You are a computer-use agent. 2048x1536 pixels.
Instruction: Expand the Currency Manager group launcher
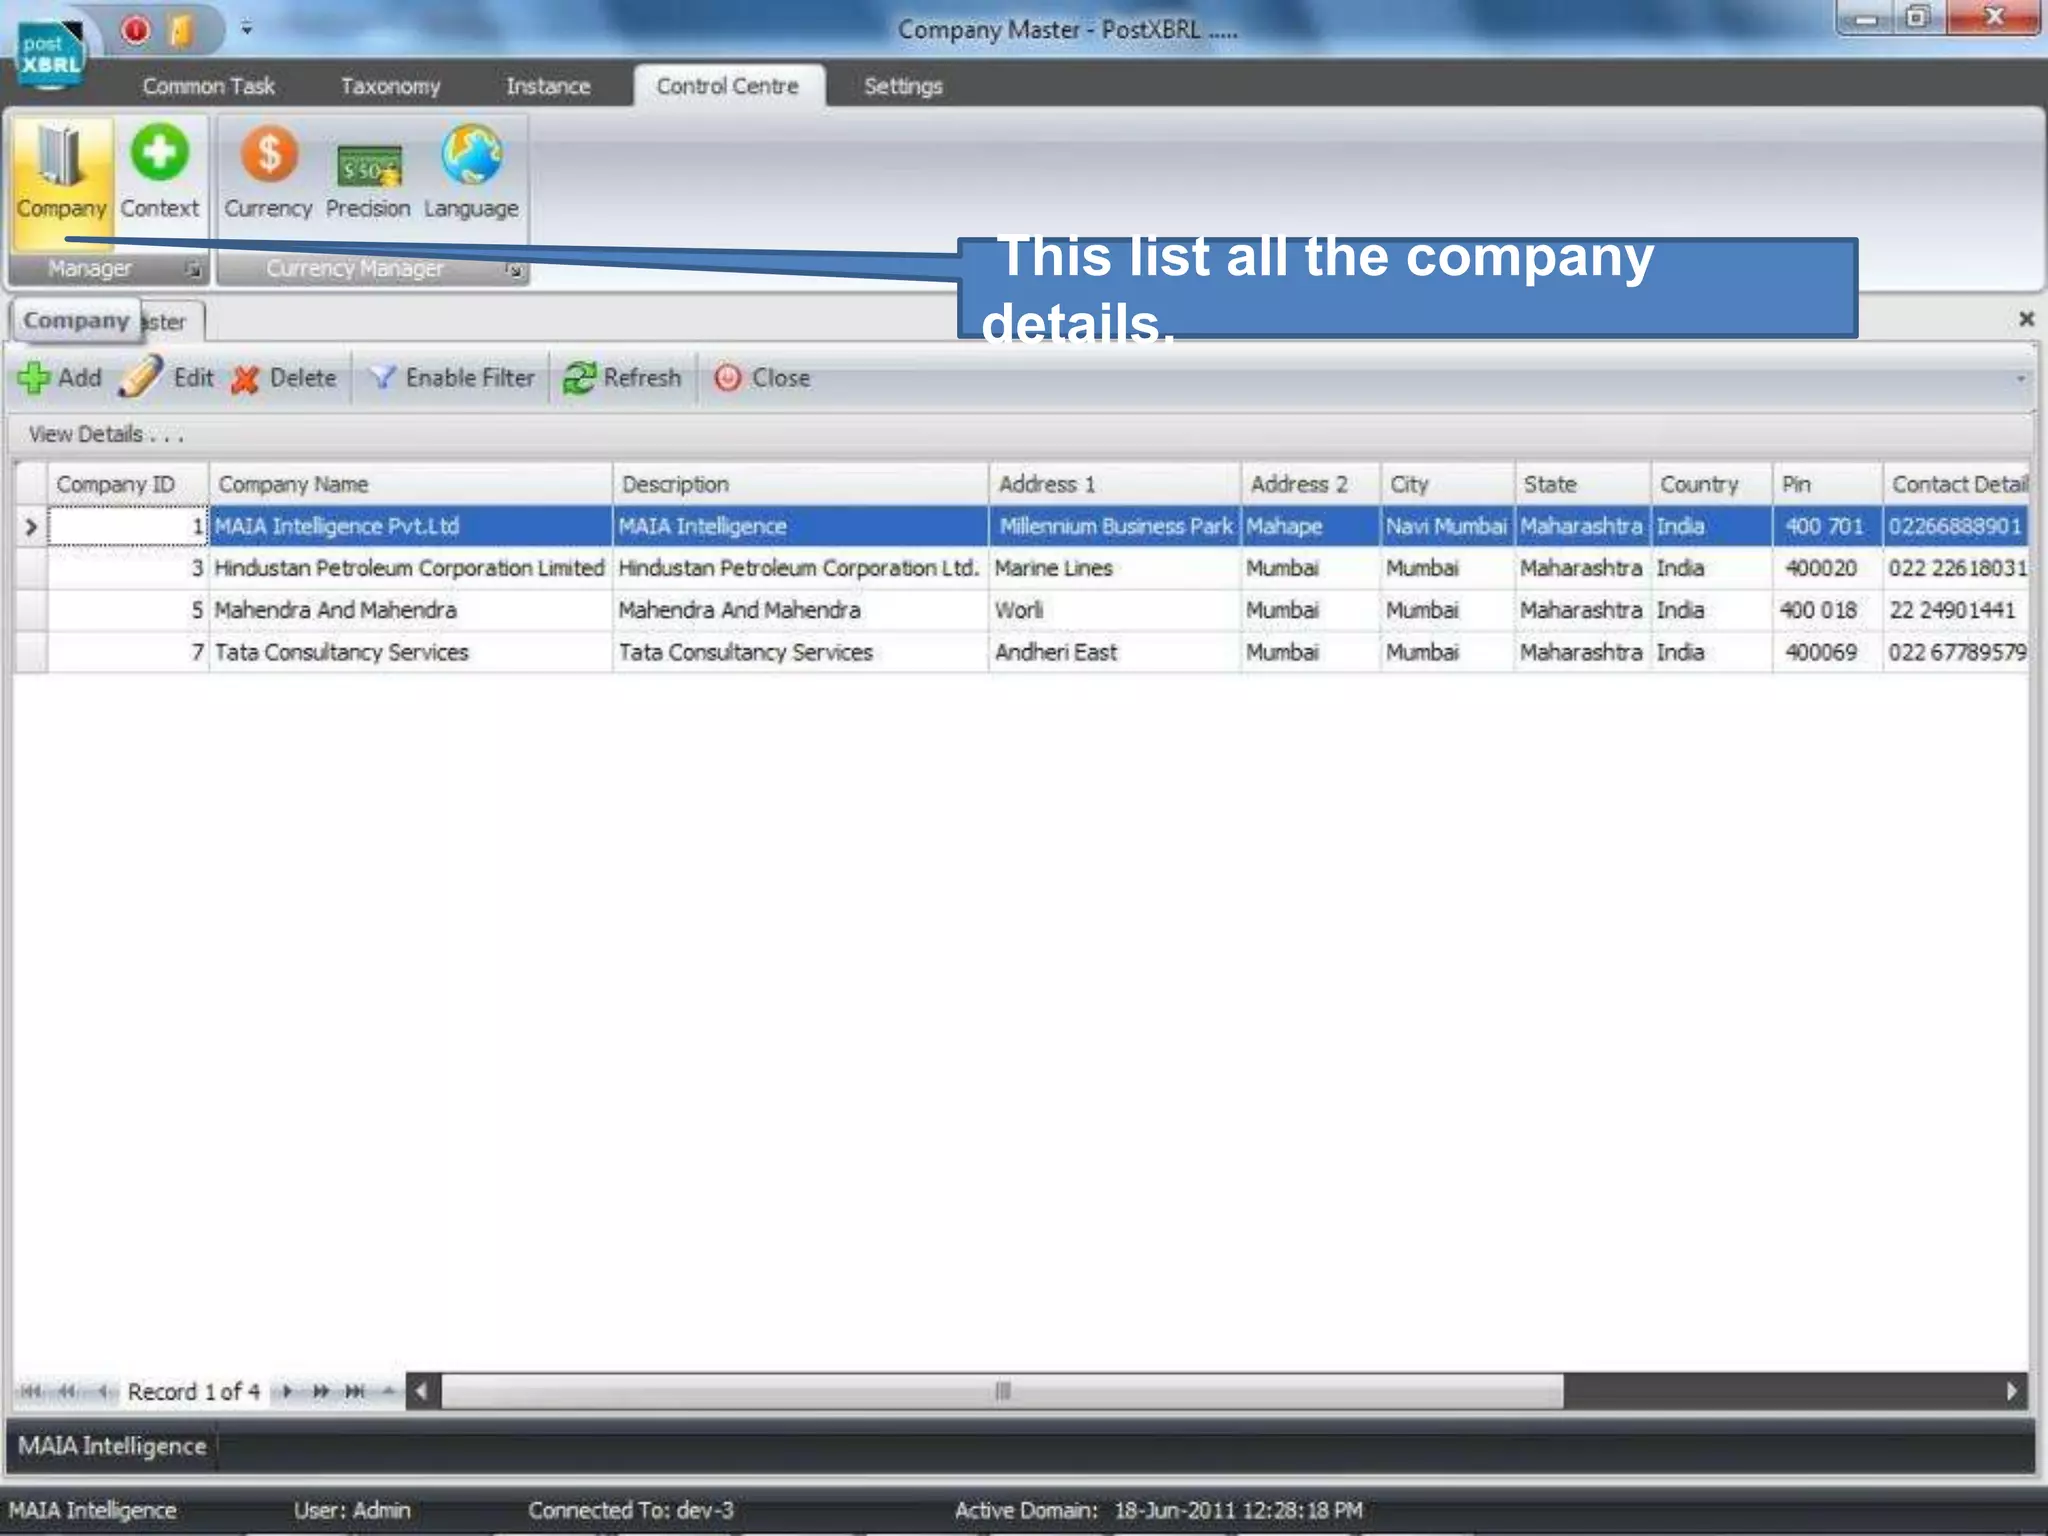pyautogui.click(x=514, y=269)
